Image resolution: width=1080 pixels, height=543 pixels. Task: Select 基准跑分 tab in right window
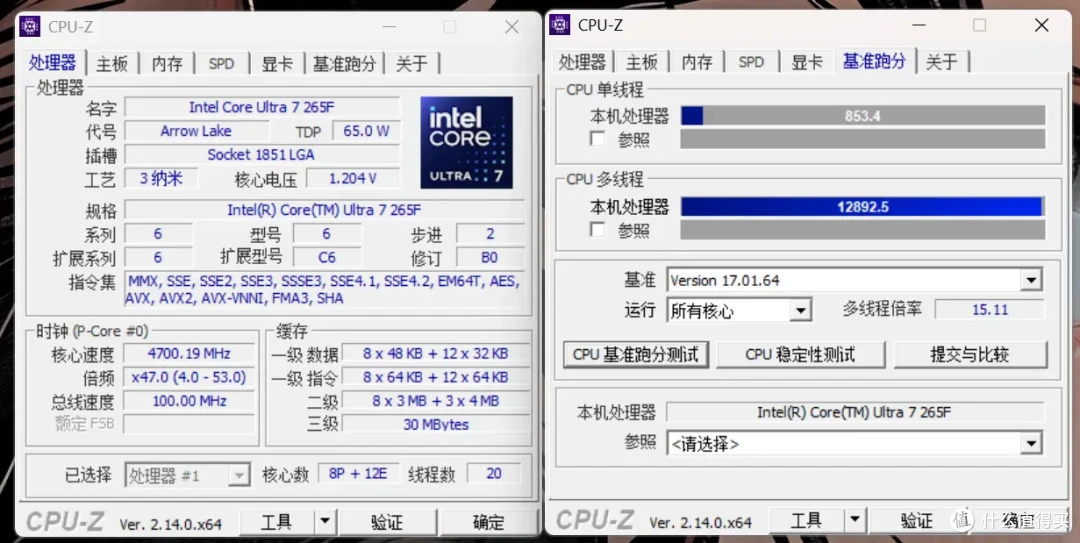point(874,61)
